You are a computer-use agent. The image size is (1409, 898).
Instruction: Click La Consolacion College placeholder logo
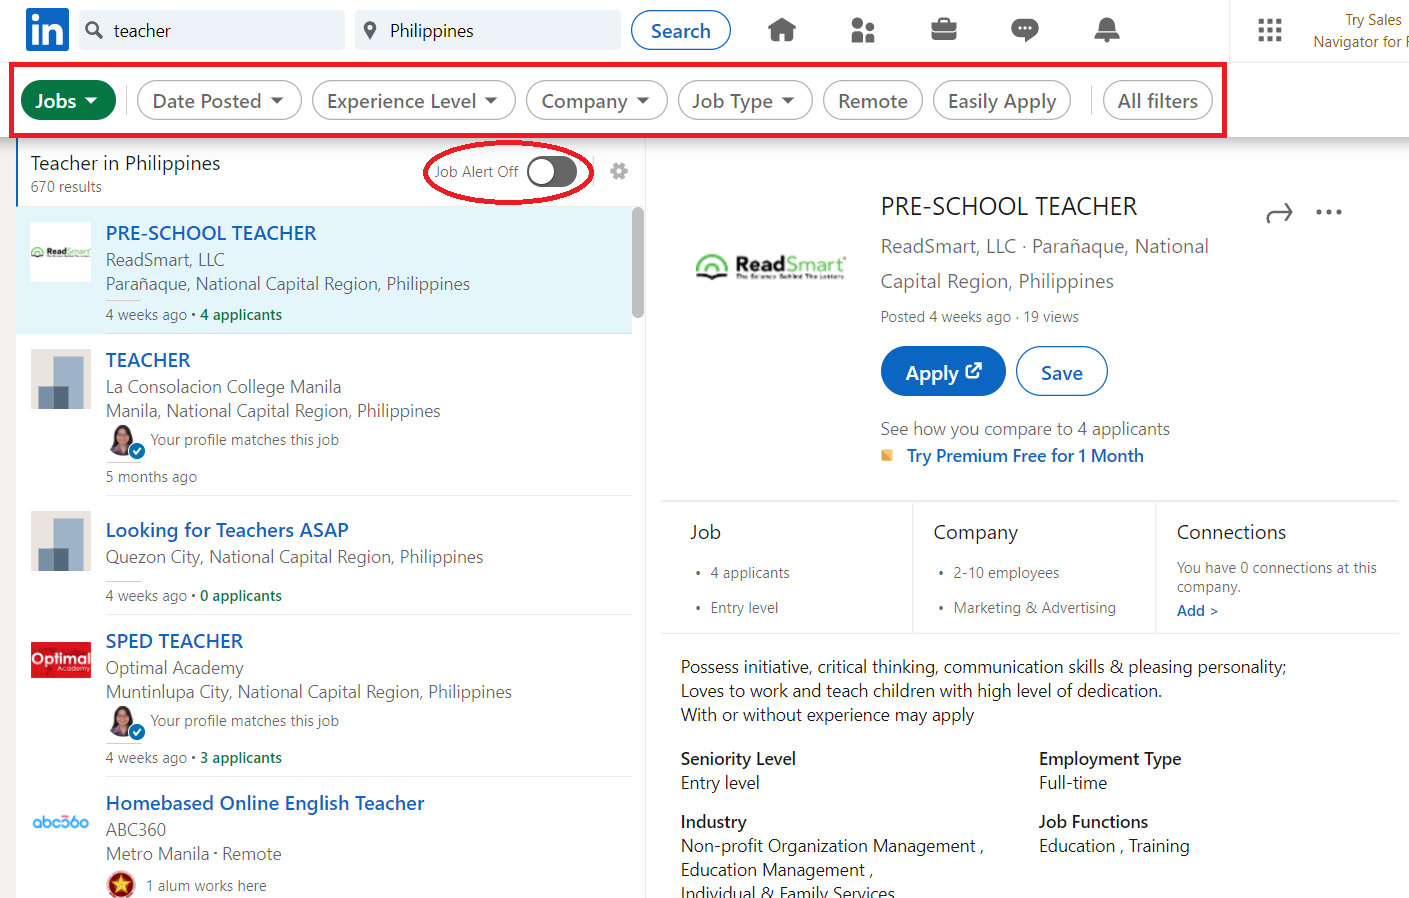pyautogui.click(x=61, y=379)
